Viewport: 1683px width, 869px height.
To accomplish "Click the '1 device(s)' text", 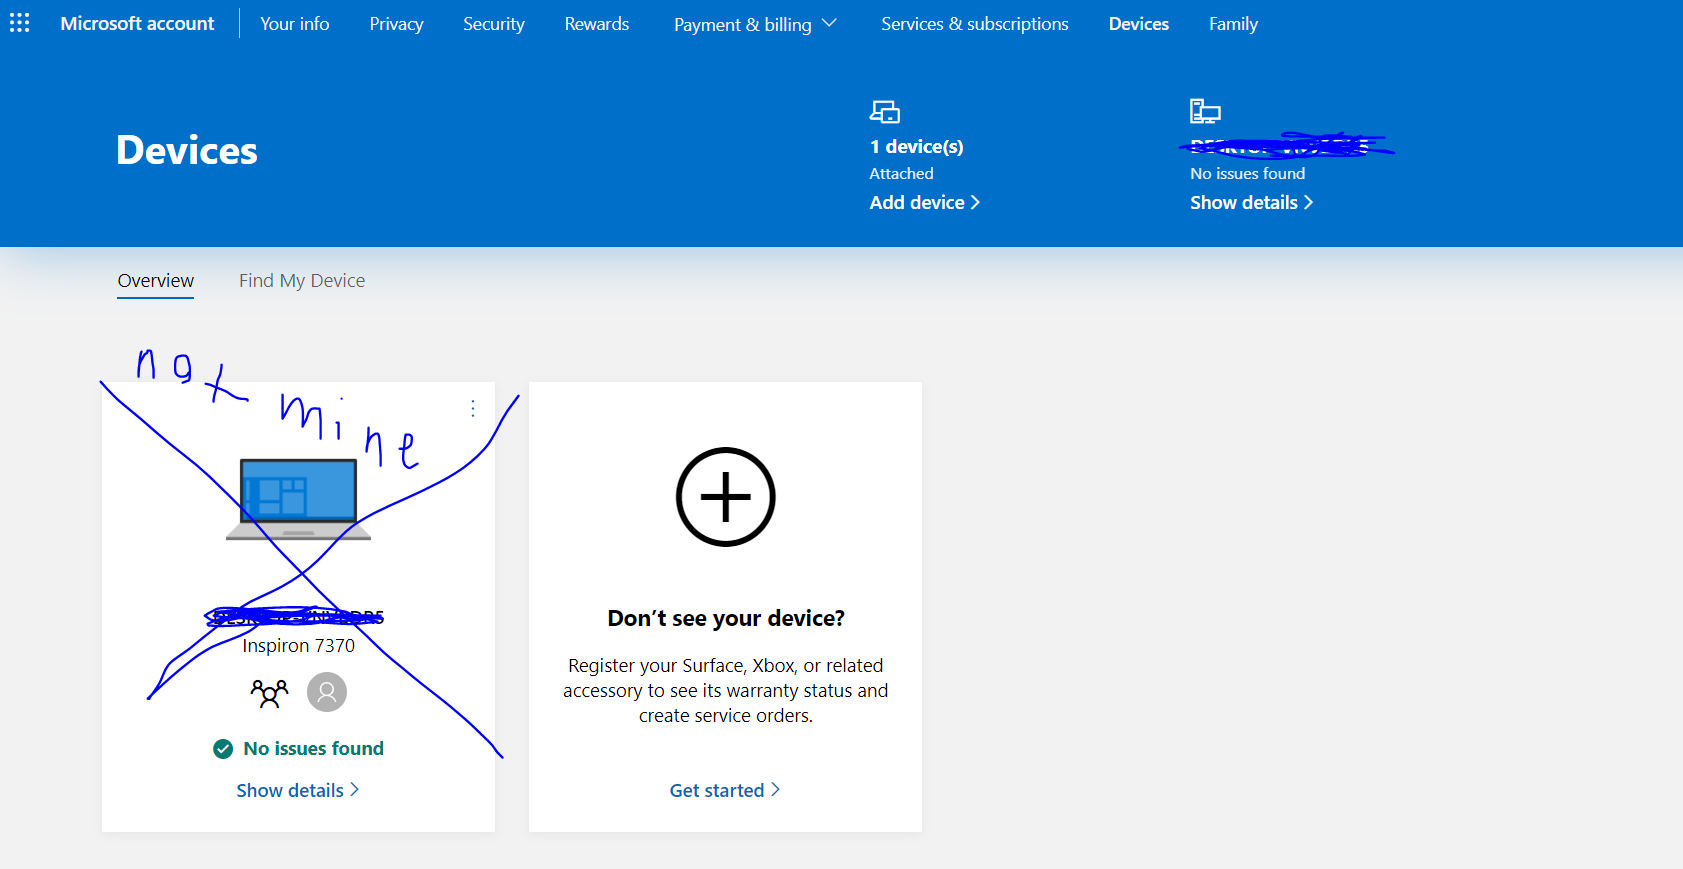I will point(916,147).
